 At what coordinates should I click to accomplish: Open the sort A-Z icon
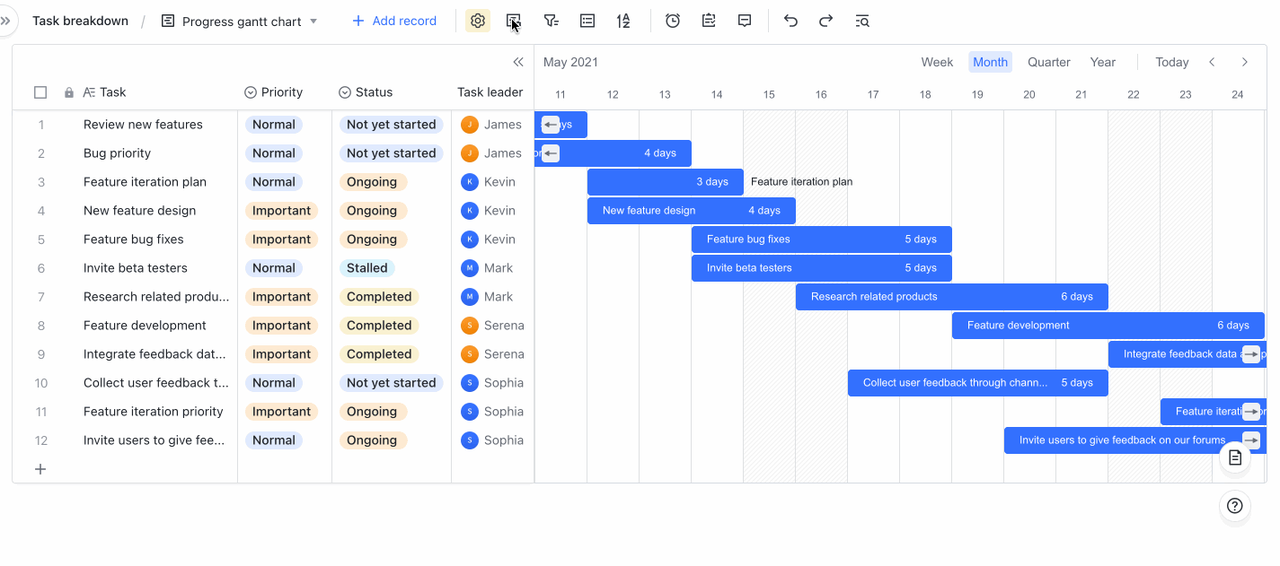point(623,21)
